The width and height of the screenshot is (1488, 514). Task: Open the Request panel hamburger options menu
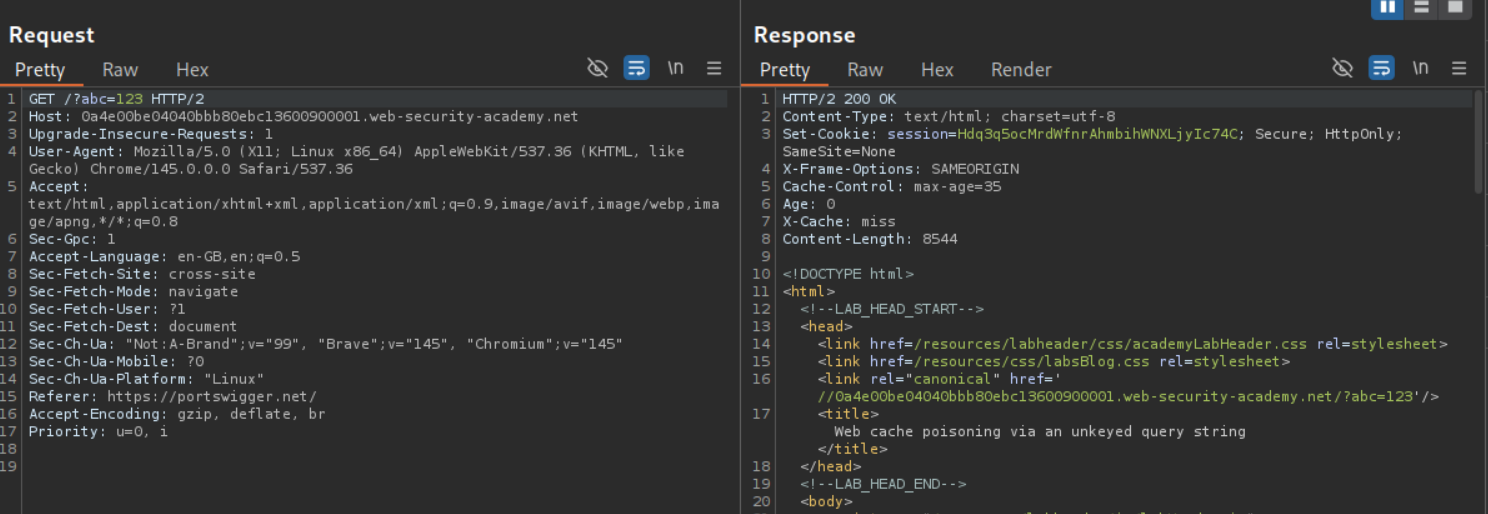coord(714,68)
